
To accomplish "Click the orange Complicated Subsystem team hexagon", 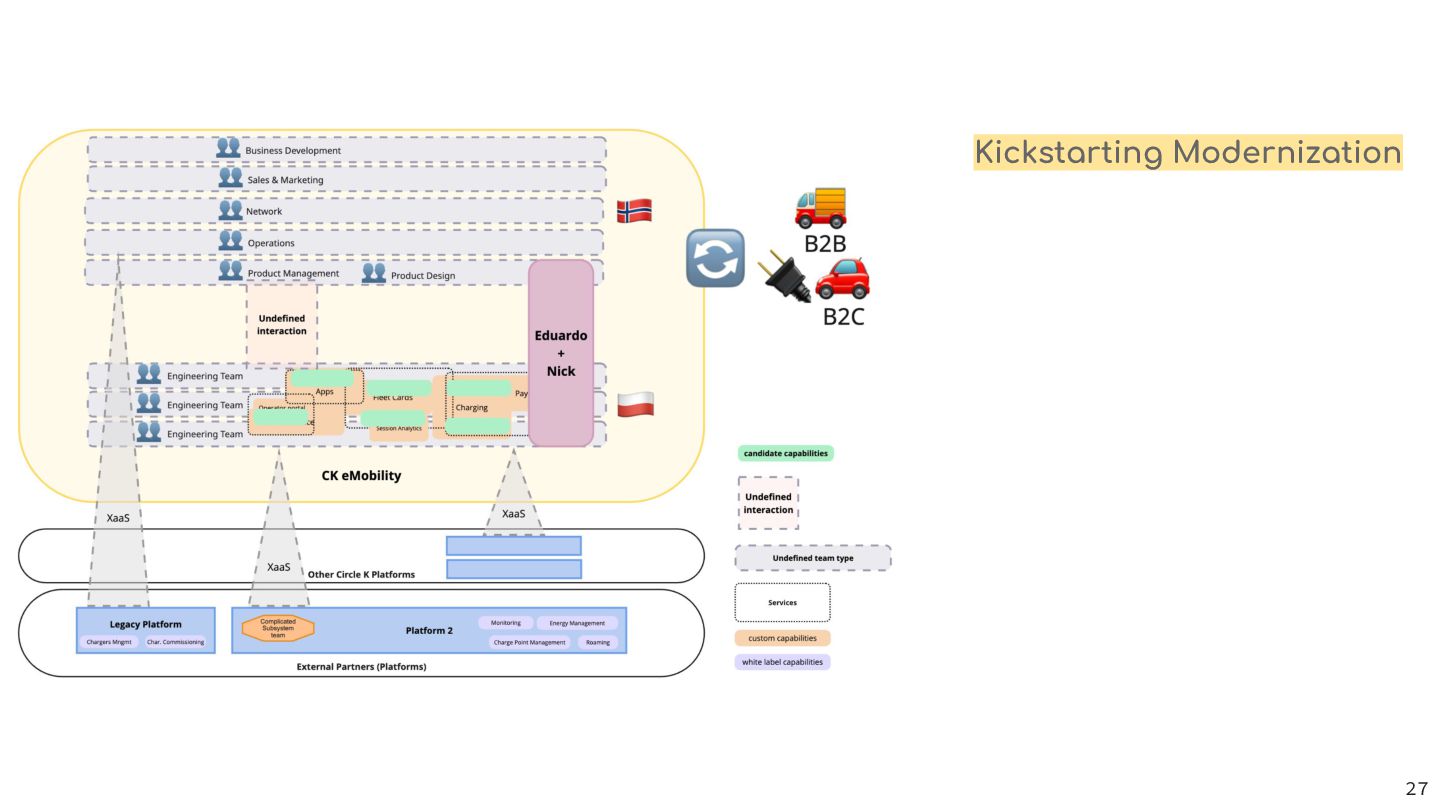I will (x=278, y=628).
